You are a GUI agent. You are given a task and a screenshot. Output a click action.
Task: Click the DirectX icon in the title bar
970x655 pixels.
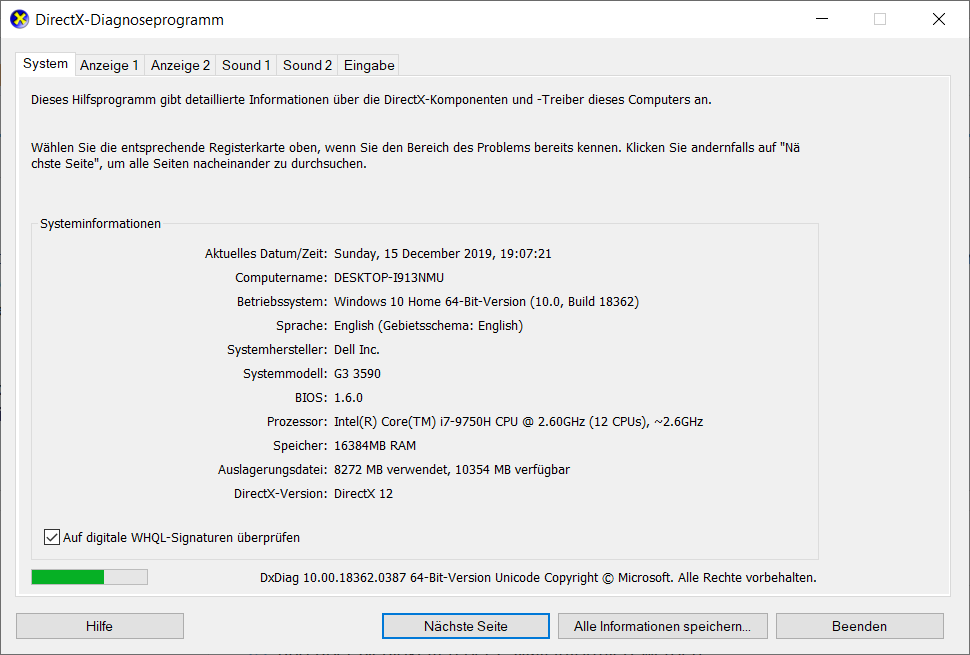pyautogui.click(x=20, y=19)
